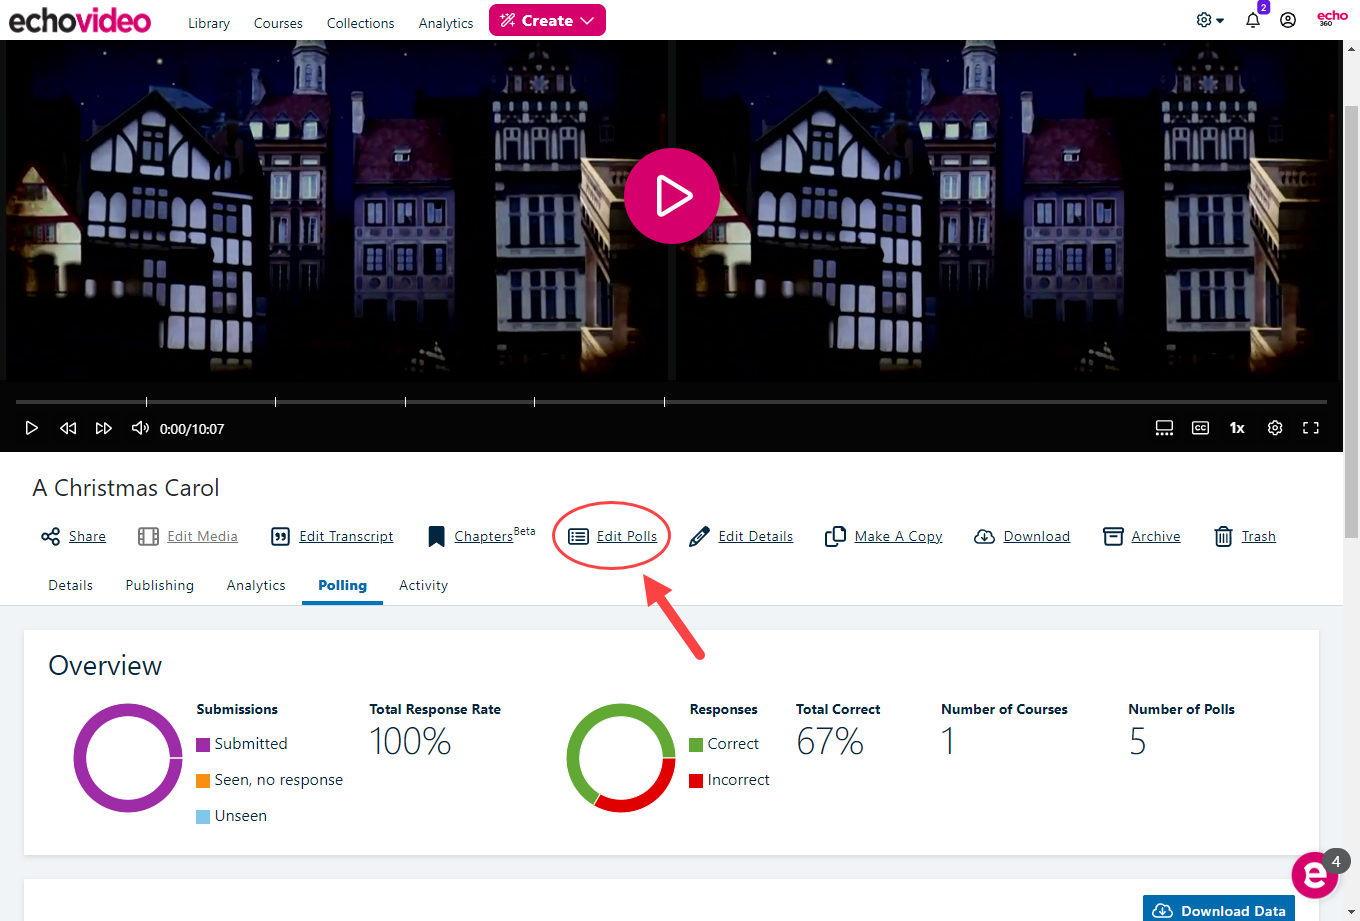Click the Make A Copy icon
The image size is (1360, 921).
tap(835, 537)
